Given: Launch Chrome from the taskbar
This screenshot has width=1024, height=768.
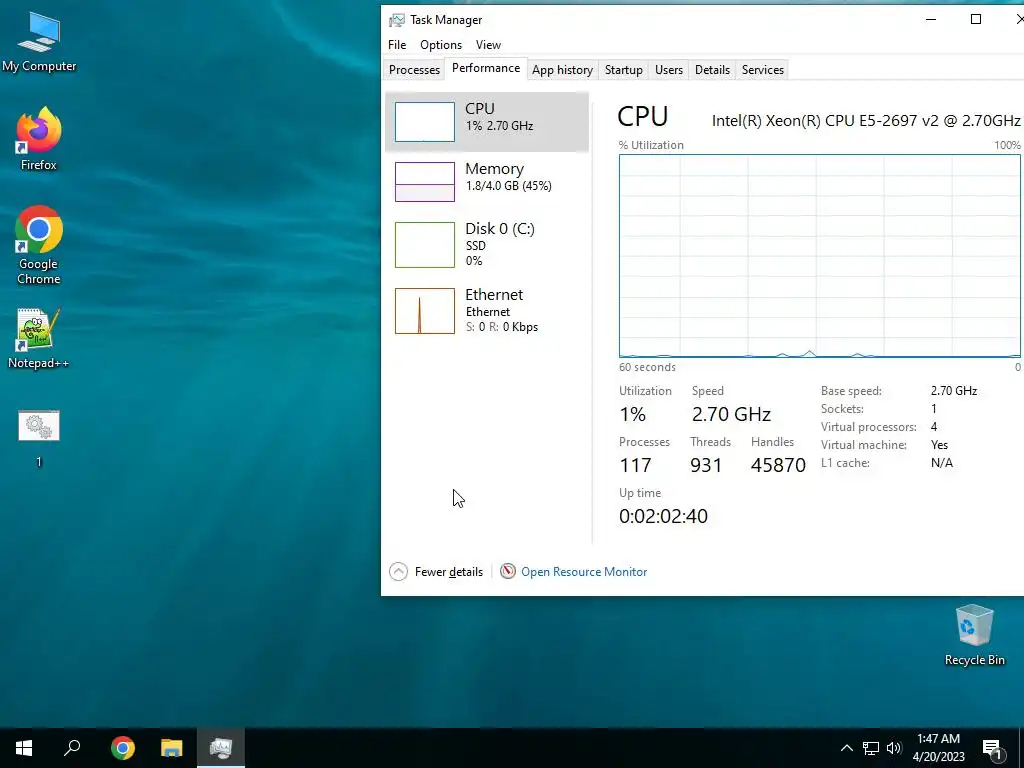Looking at the screenshot, I should 122,748.
